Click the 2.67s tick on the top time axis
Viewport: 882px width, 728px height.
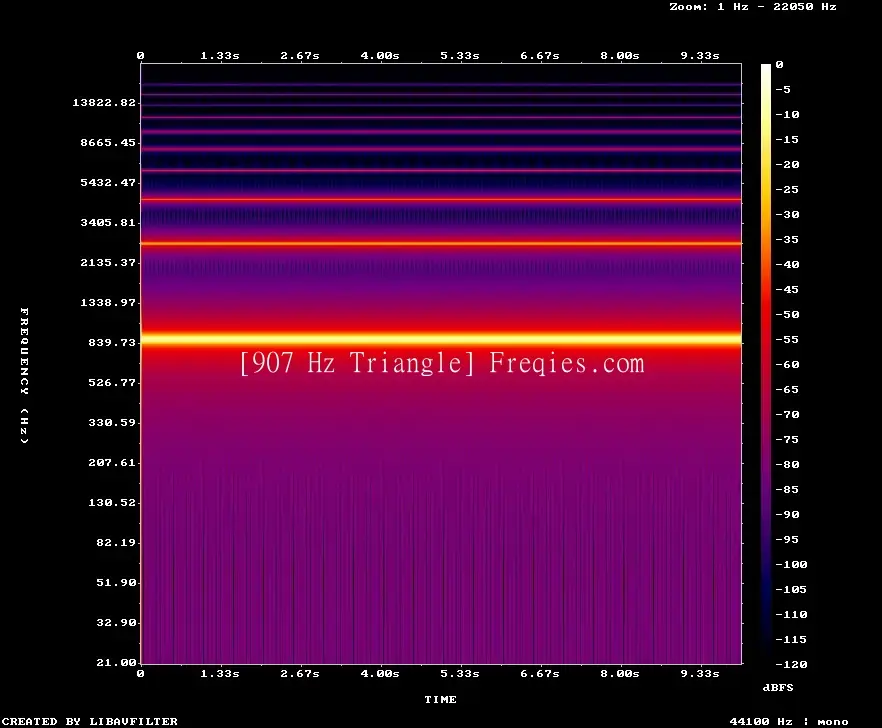(300, 56)
